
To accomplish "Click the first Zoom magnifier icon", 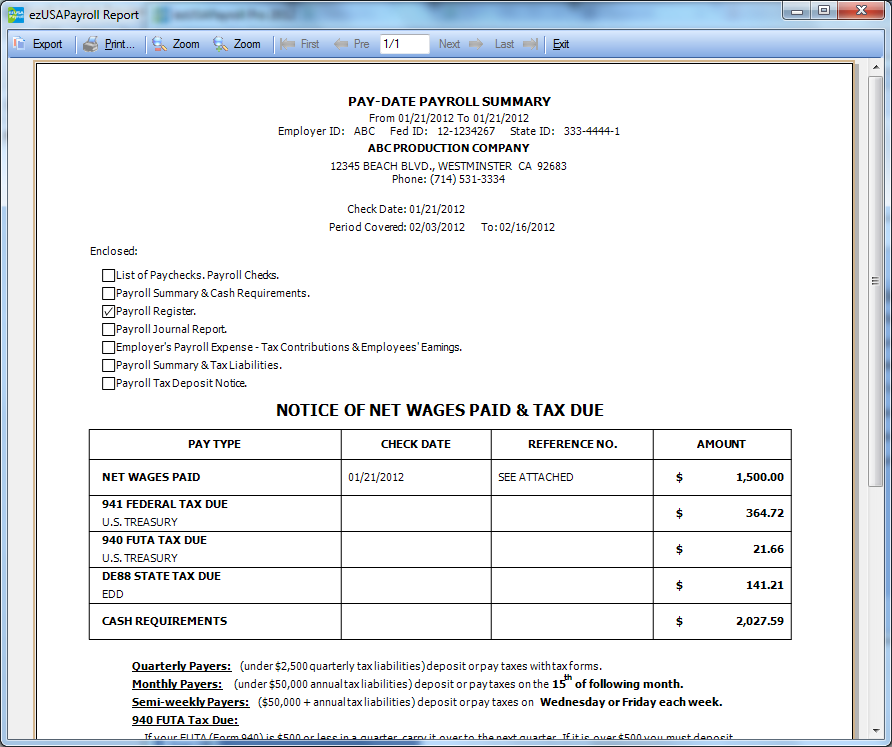I will (x=160, y=44).
